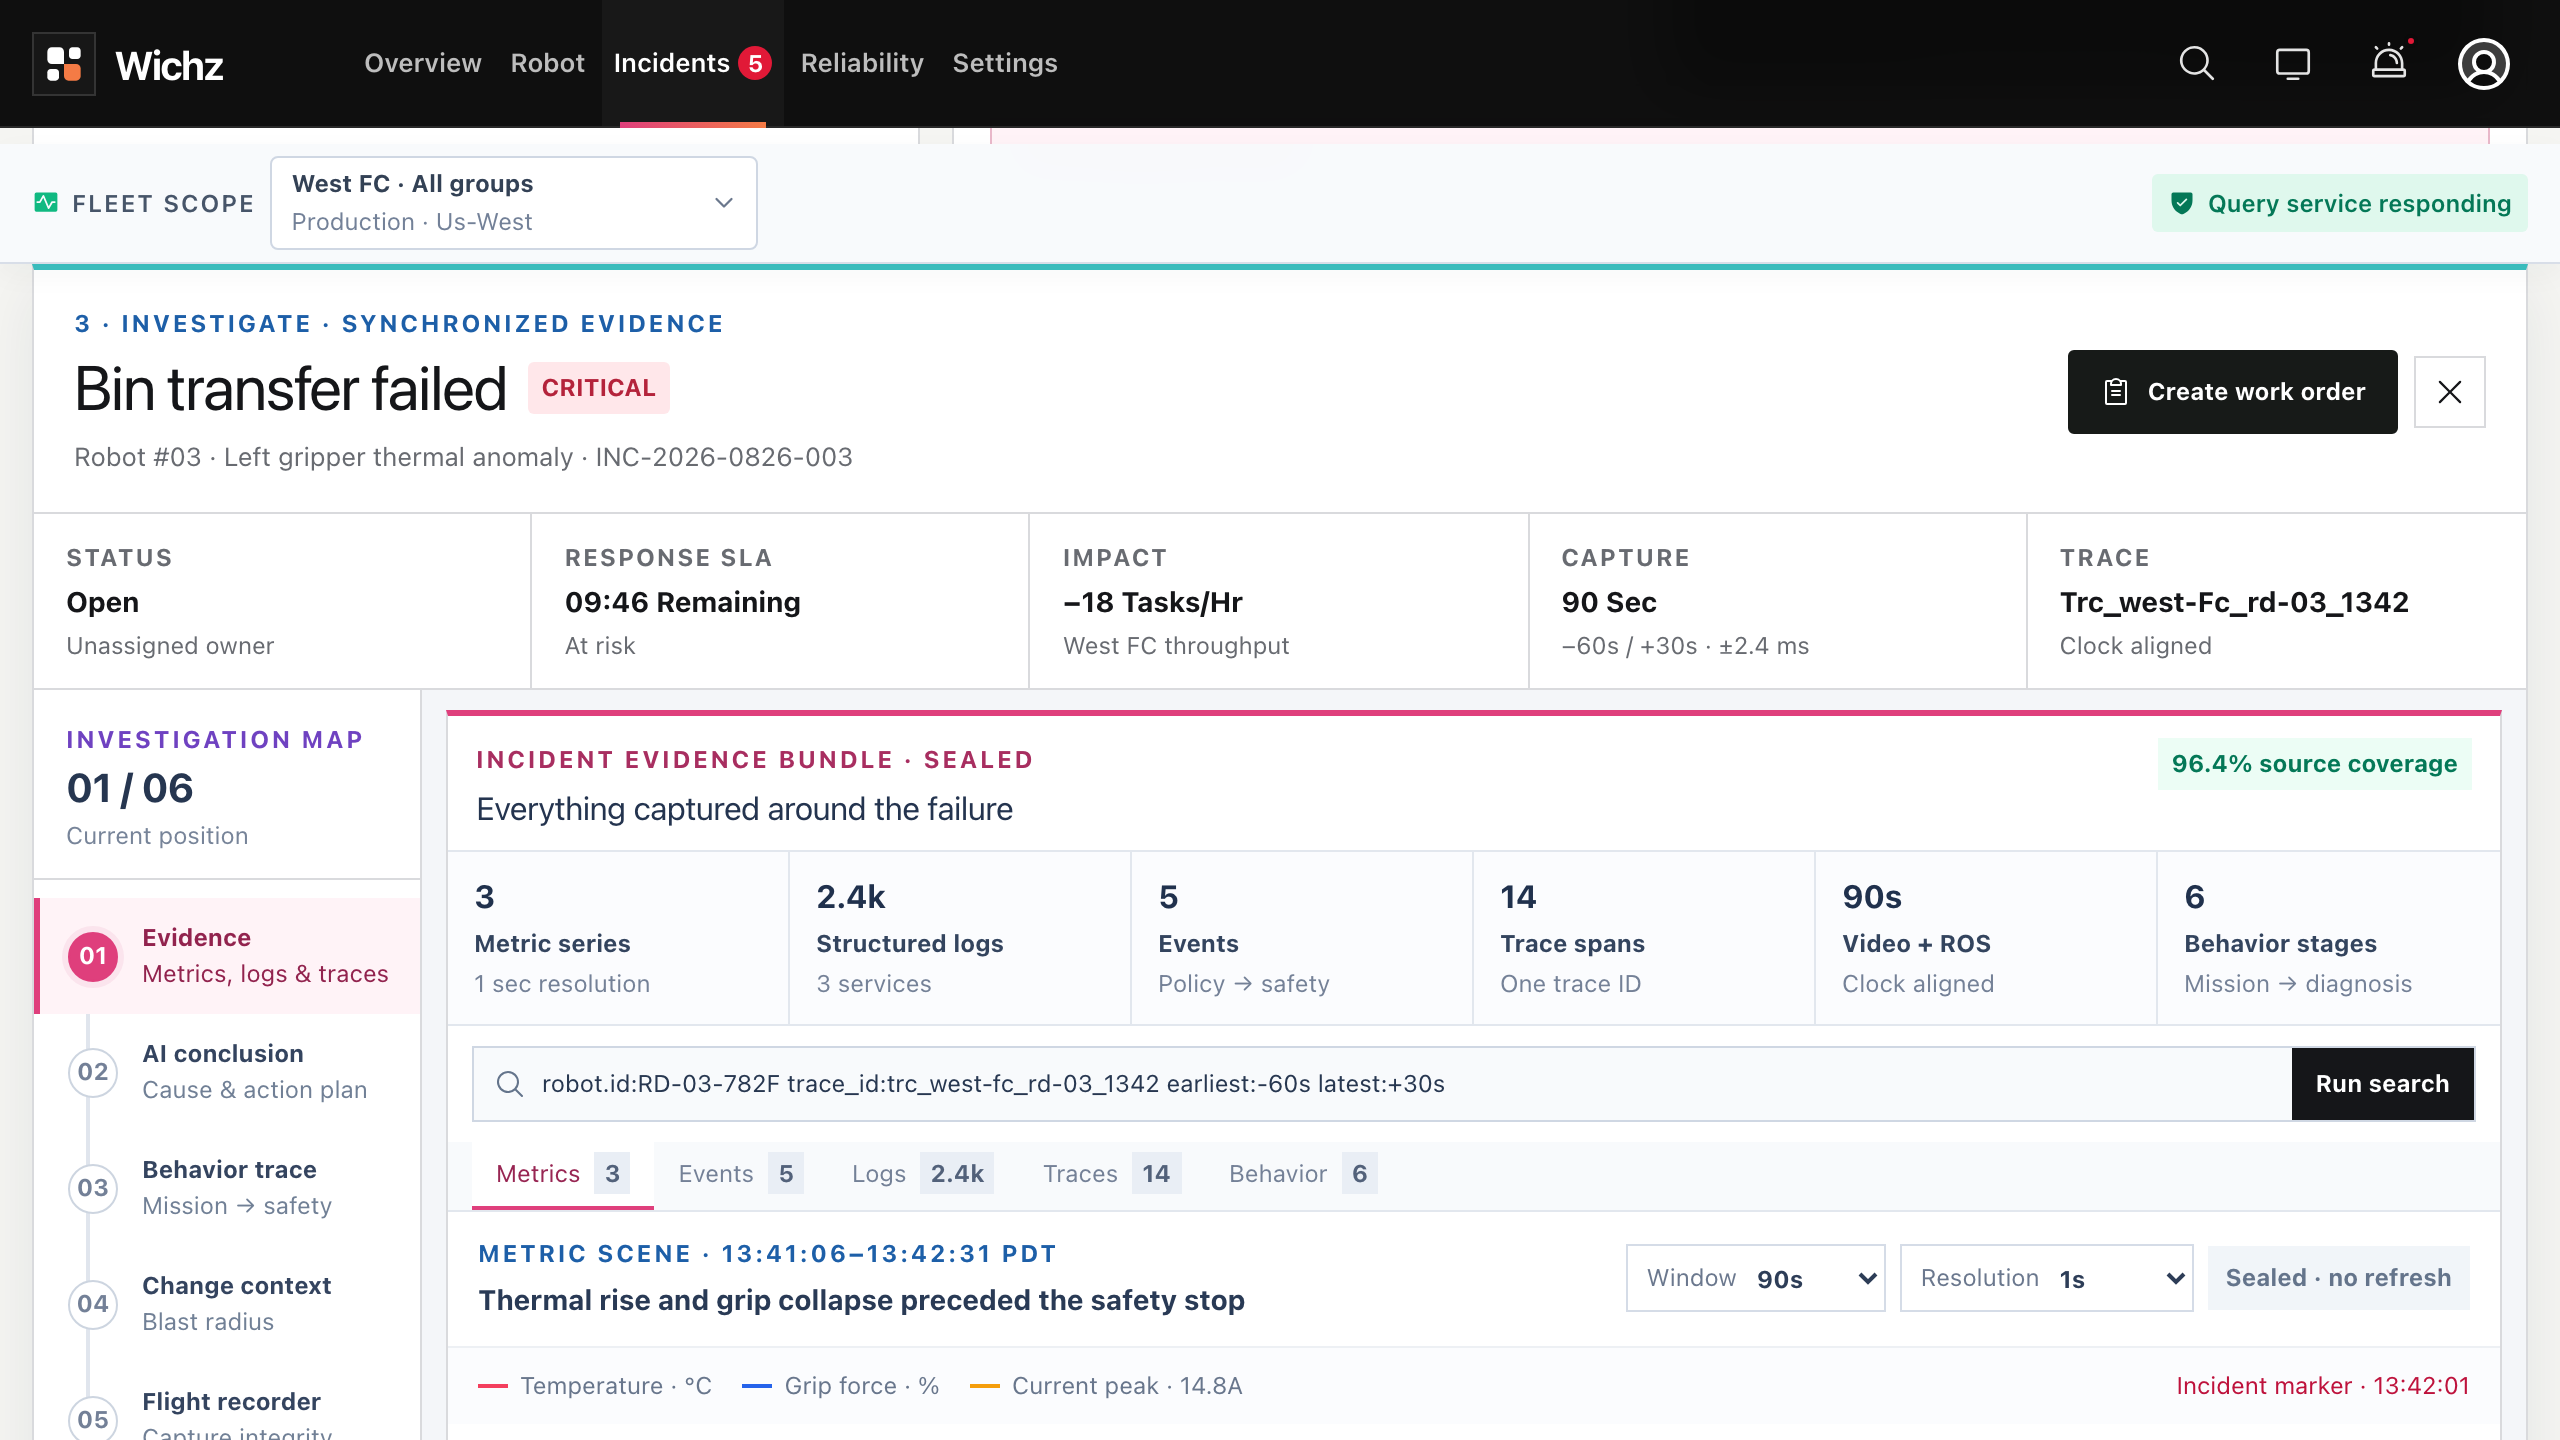
Task: Open the user profile avatar
Action: tap(2484, 64)
